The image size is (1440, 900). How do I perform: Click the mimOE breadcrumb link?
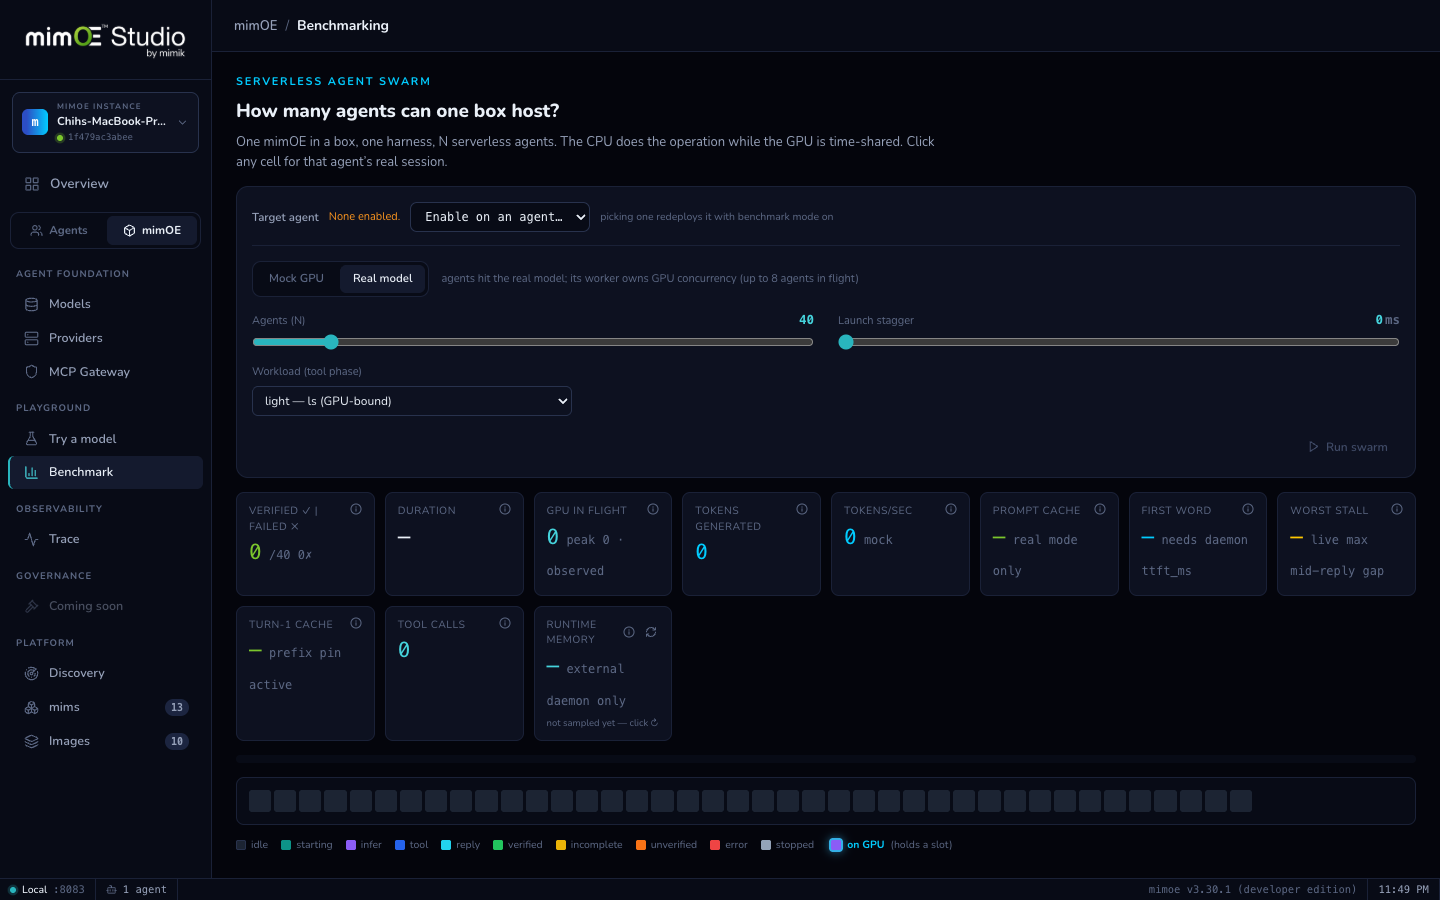click(256, 26)
